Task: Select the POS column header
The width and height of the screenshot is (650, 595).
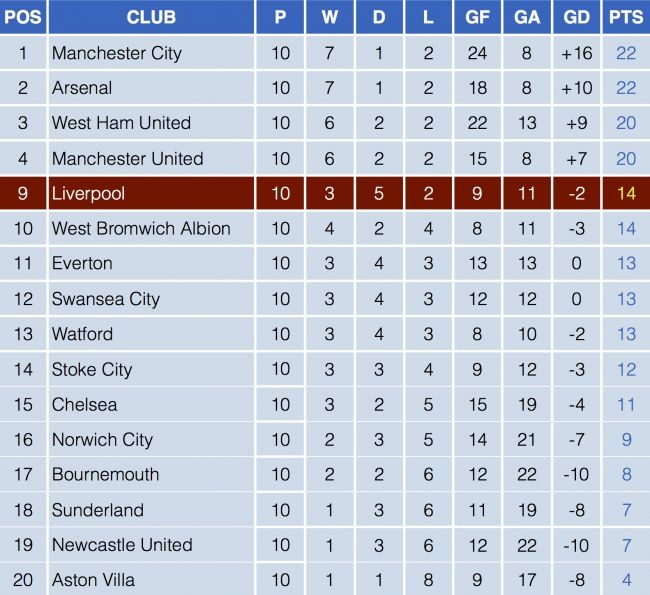Action: tap(23, 17)
